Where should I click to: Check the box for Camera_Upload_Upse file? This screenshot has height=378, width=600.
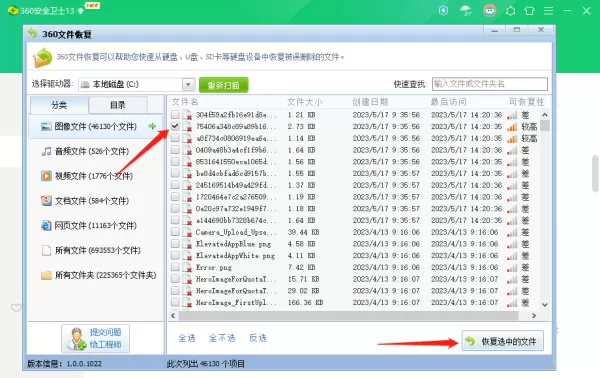[x=175, y=232]
